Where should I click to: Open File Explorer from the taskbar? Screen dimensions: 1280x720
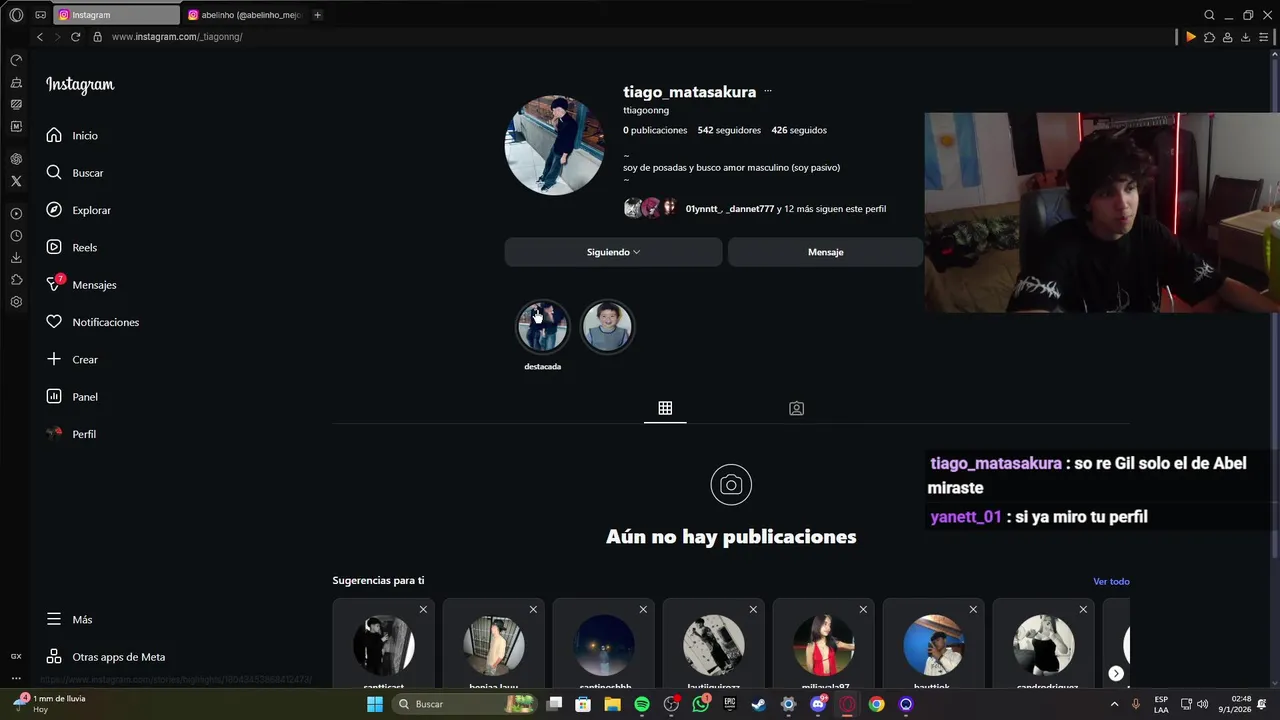[x=612, y=704]
